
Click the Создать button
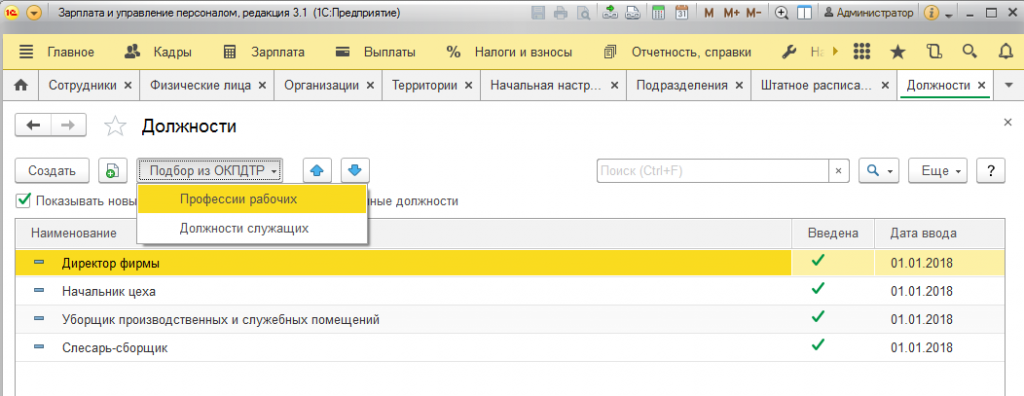point(52,171)
